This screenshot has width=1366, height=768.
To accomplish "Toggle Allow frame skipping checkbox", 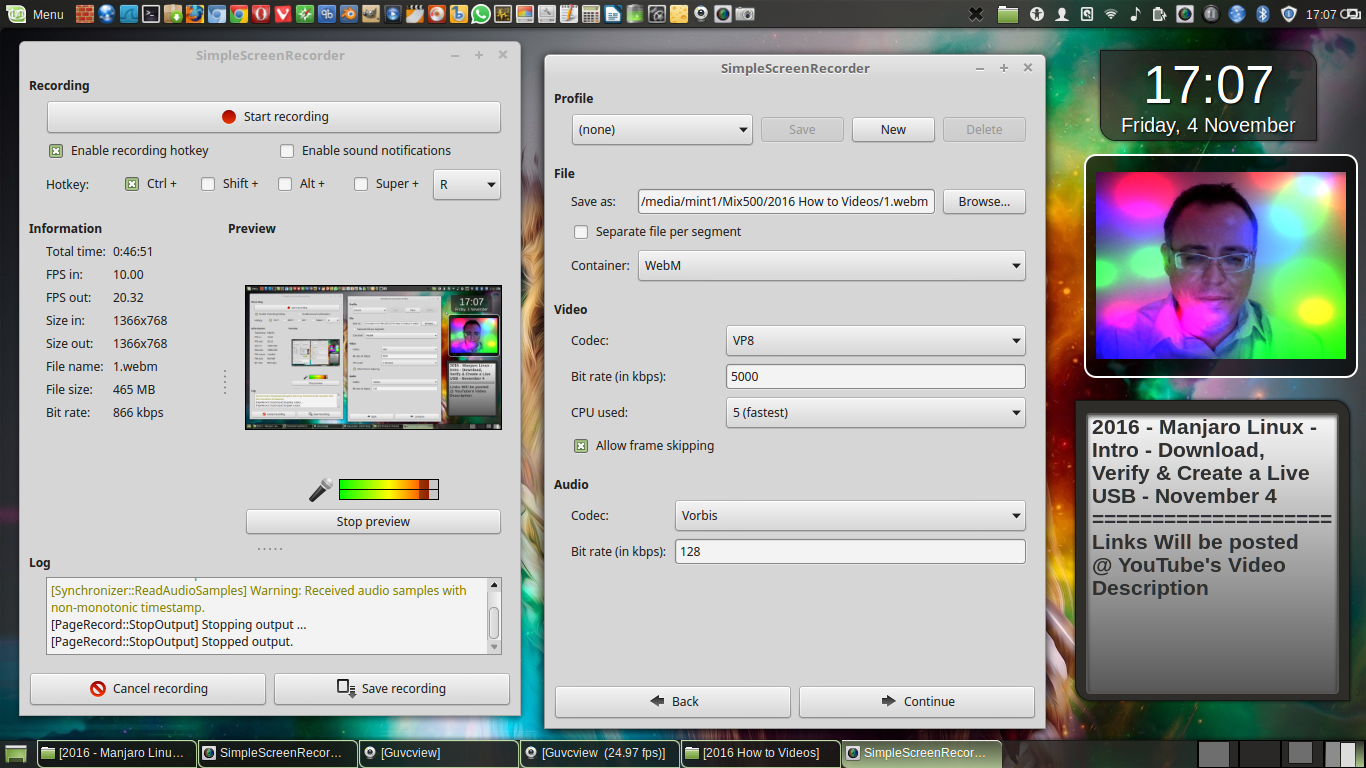I will coord(581,446).
